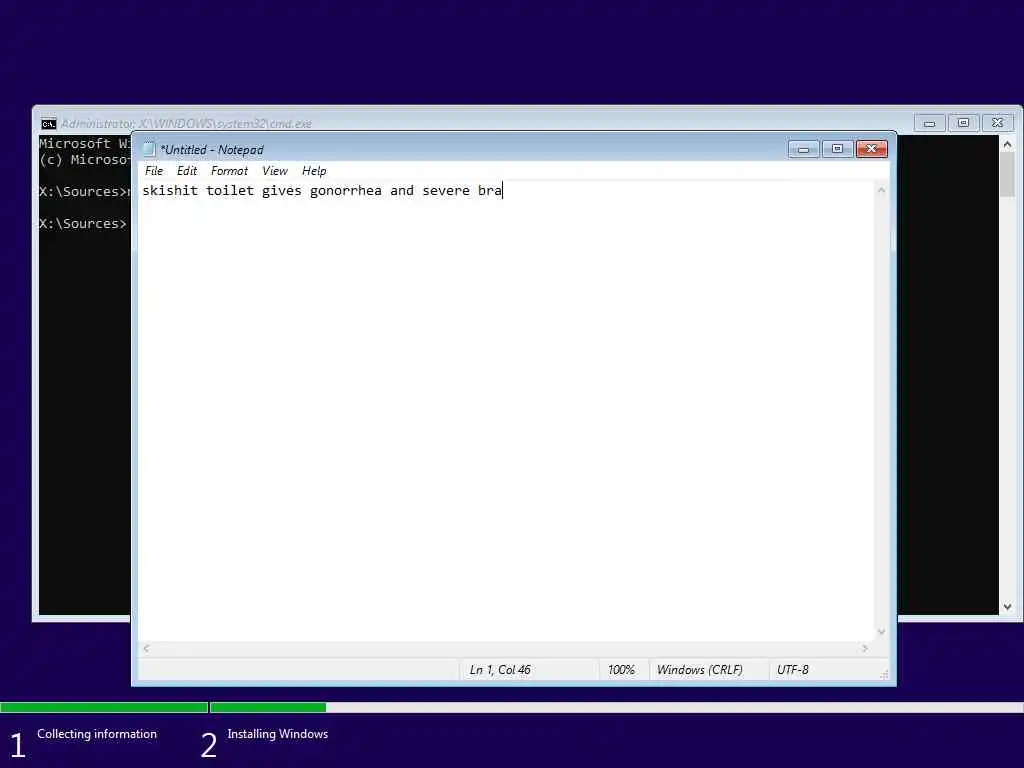Click 'Windows (CRLF)' status bar entry
1024x768 pixels.
coord(699,670)
